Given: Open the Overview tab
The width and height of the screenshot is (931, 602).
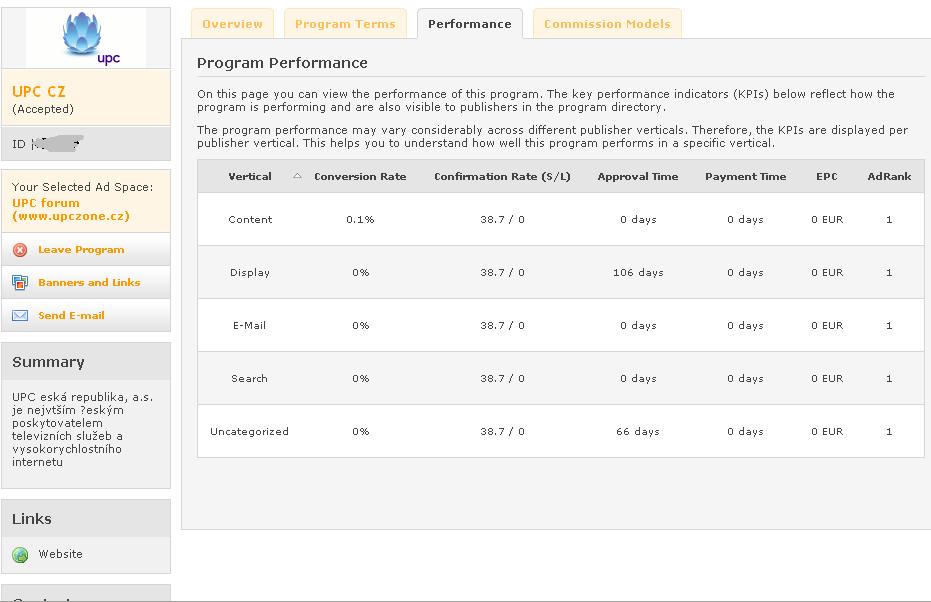Looking at the screenshot, I should [x=232, y=24].
